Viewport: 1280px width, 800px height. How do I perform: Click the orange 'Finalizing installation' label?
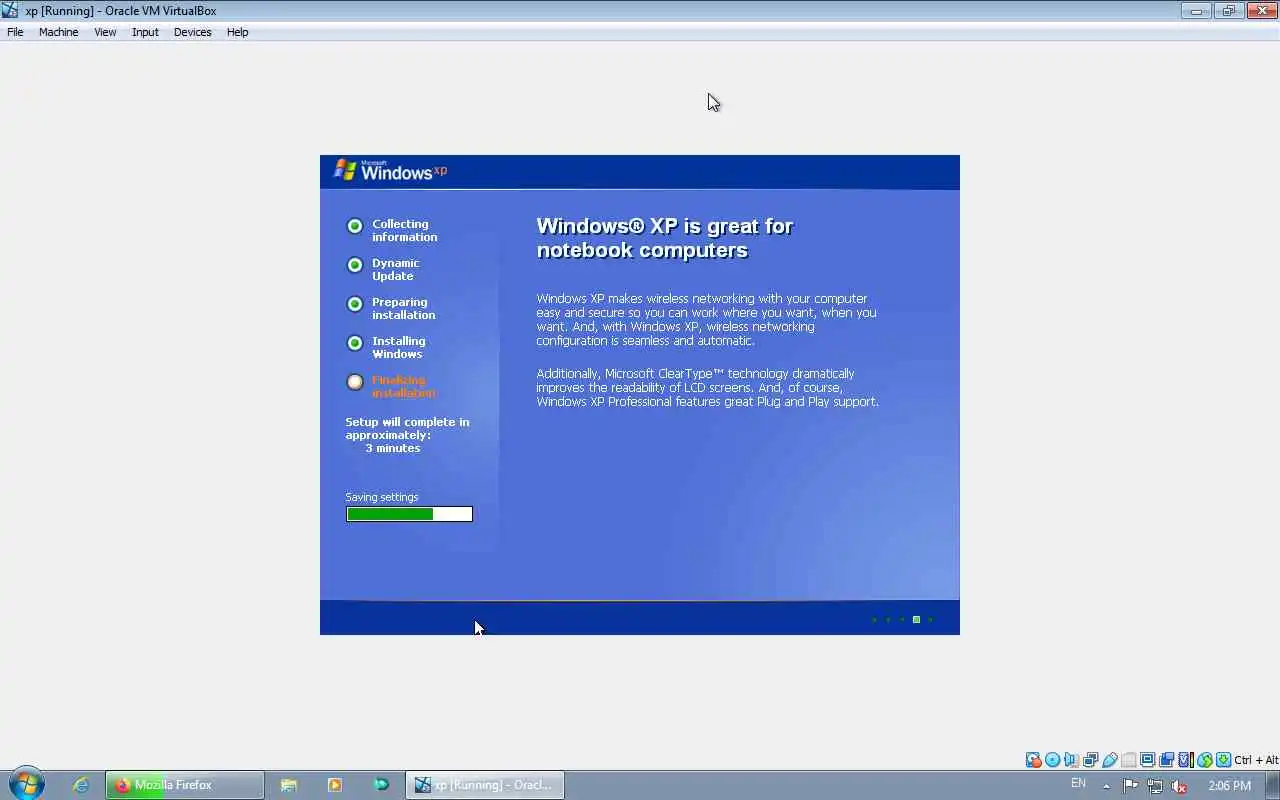pos(403,387)
